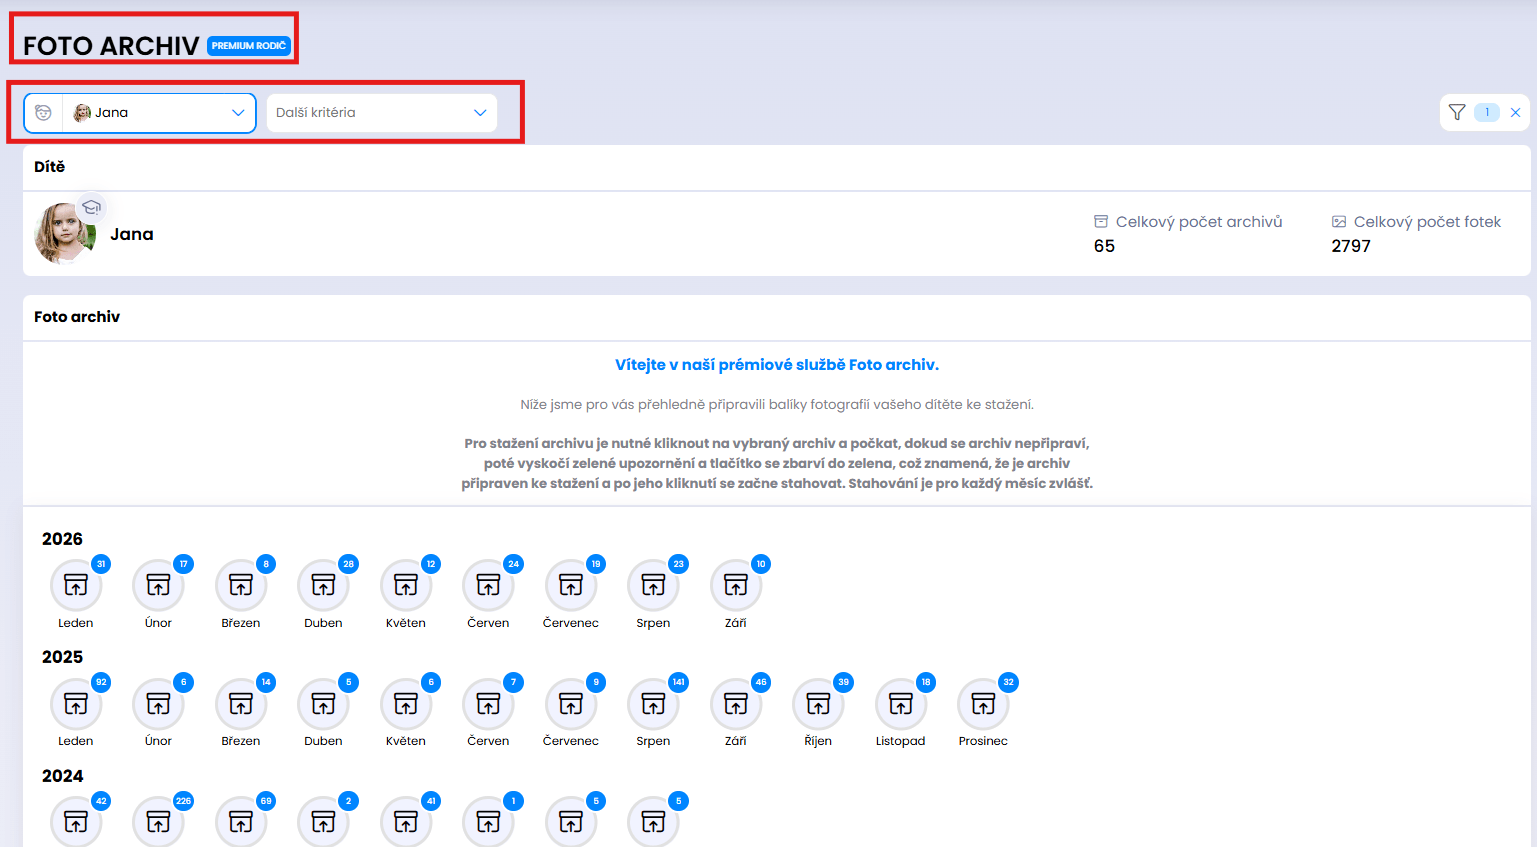1537x847 pixels.
Task: Open the Únor 2025 archive icon
Action: (x=158, y=704)
